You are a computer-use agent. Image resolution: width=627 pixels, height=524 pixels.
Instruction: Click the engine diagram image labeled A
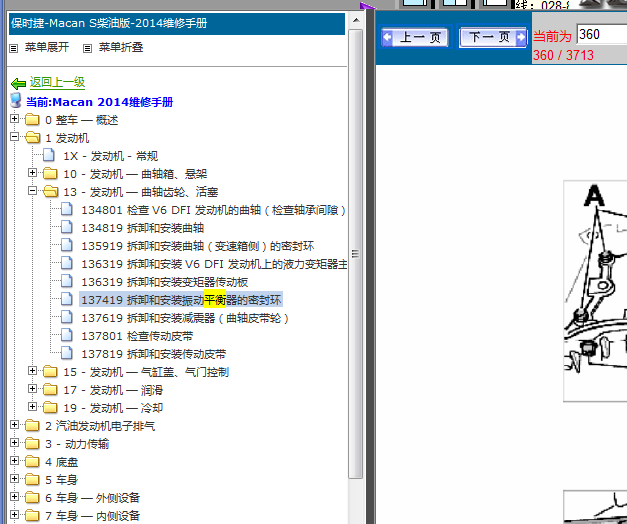click(595, 291)
